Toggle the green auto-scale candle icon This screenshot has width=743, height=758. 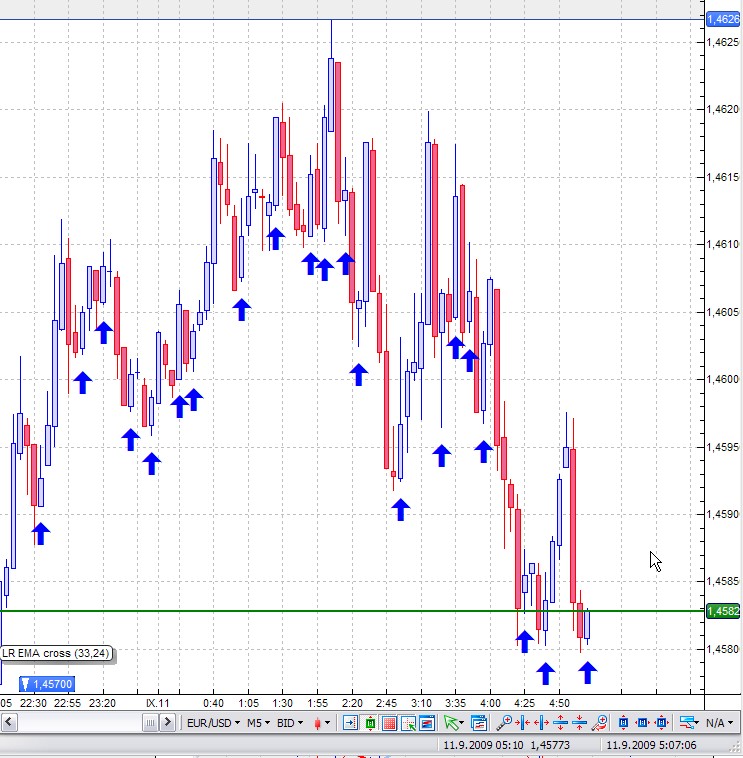coord(370,722)
